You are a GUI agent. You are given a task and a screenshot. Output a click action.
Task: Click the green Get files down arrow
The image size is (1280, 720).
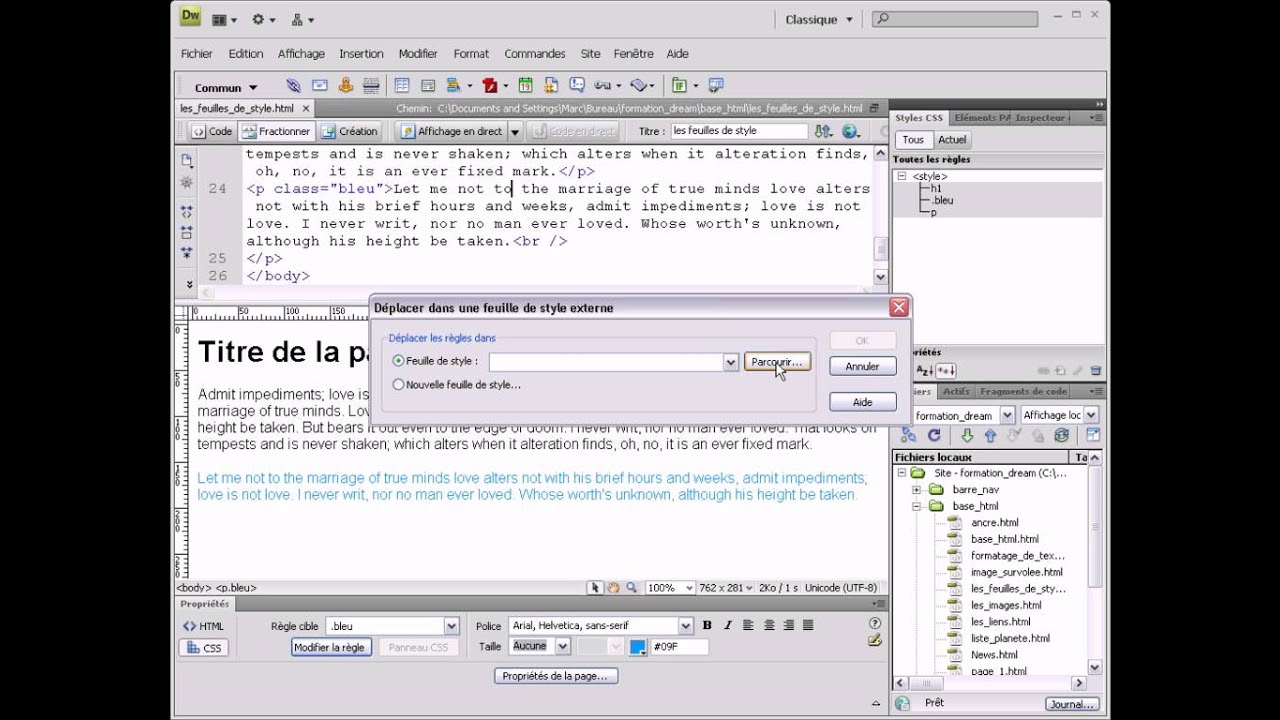coord(967,436)
